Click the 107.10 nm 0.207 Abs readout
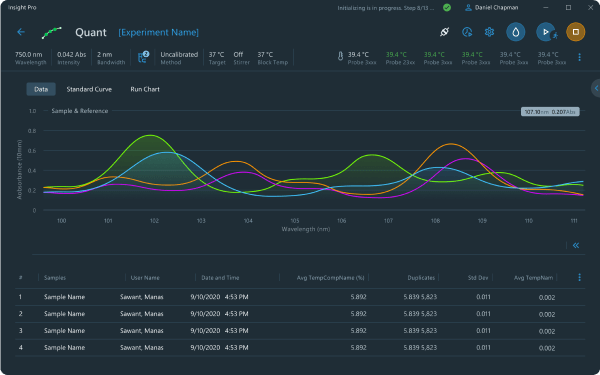This screenshot has height=375, width=600. [550, 112]
